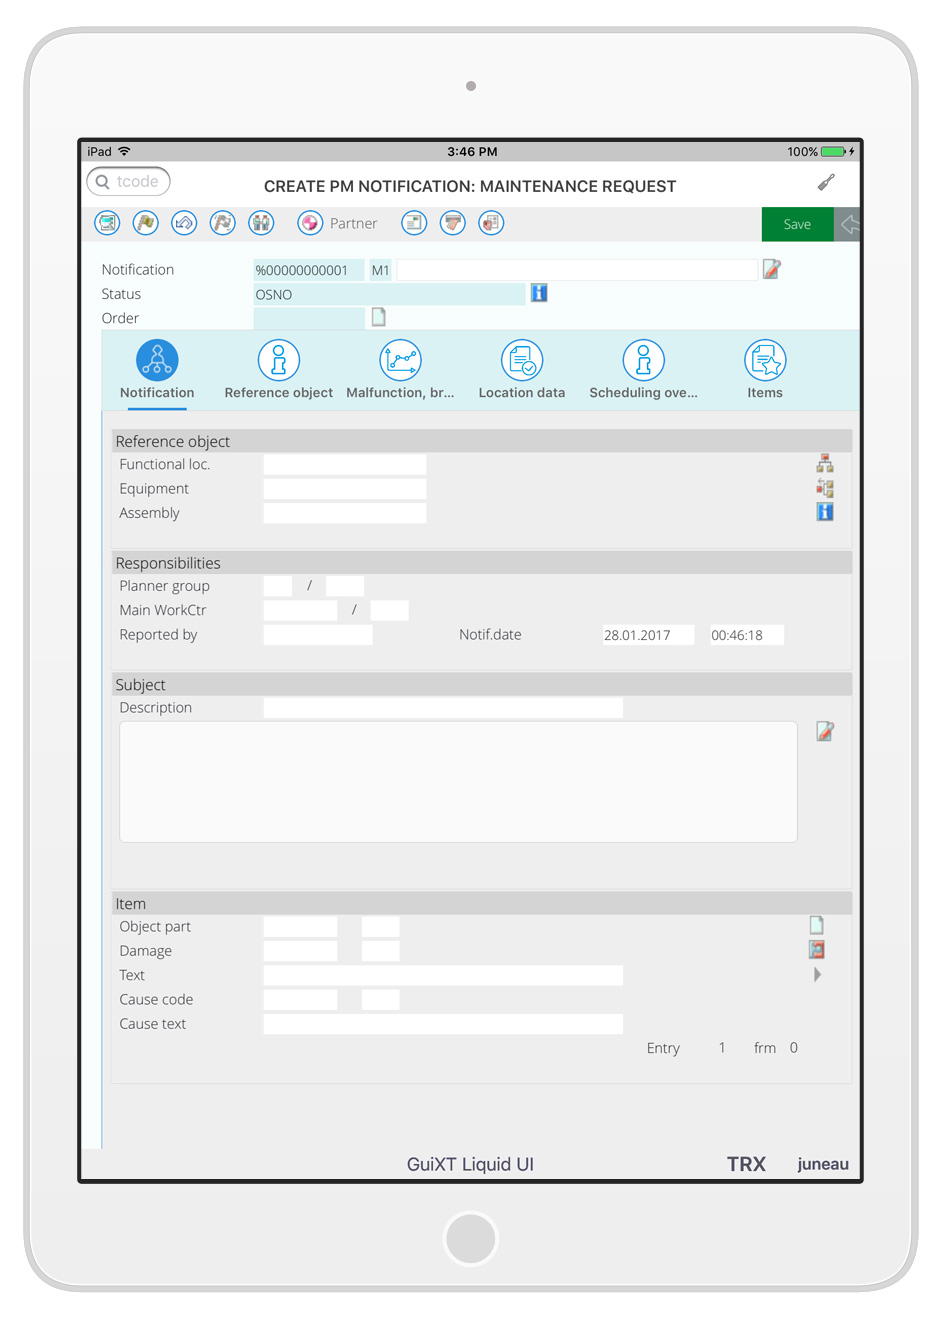Screen dimensions: 946x1329
Task: Click the info icon beside Assembly
Action: tap(825, 512)
